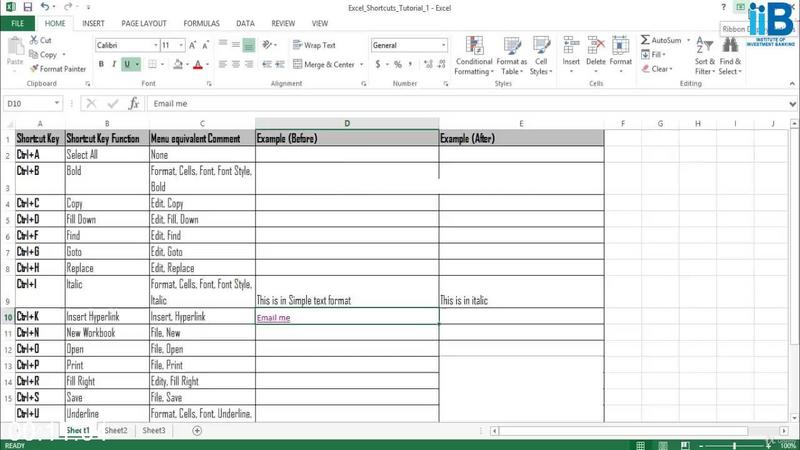Open Format as Table gallery
This screenshot has height=450, width=800.
tap(512, 56)
